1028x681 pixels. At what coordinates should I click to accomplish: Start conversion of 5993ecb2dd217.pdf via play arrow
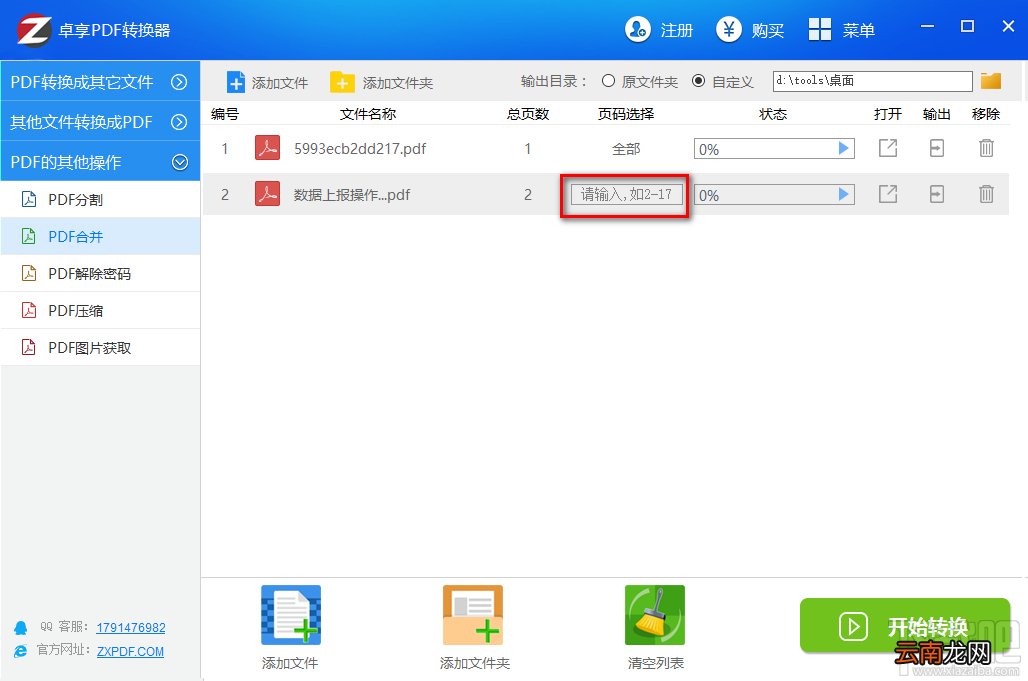844,149
